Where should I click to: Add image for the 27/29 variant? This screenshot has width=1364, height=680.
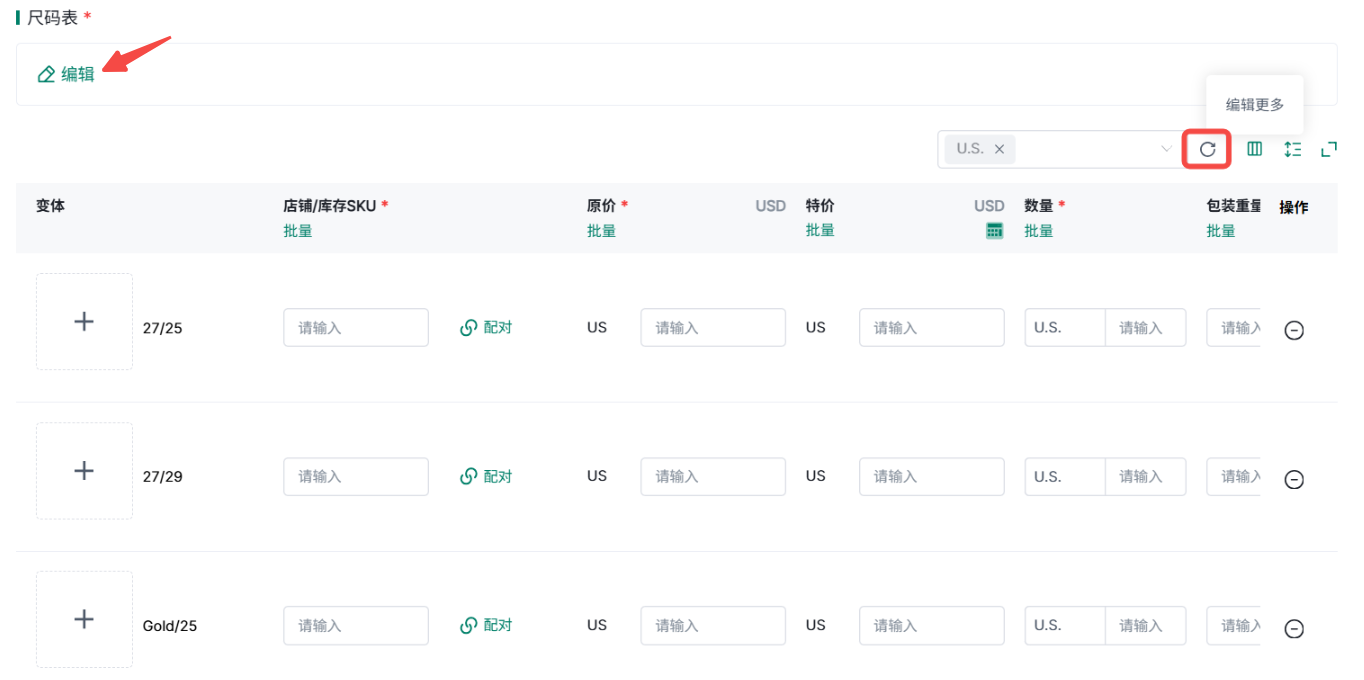84,470
